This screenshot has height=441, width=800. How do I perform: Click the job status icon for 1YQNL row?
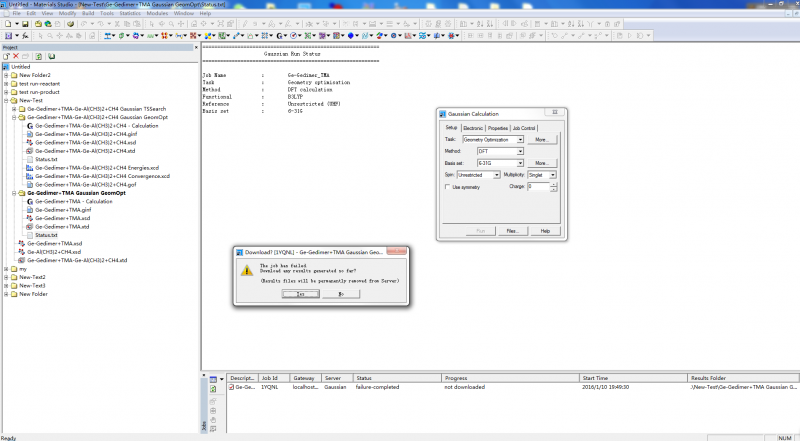coord(231,387)
